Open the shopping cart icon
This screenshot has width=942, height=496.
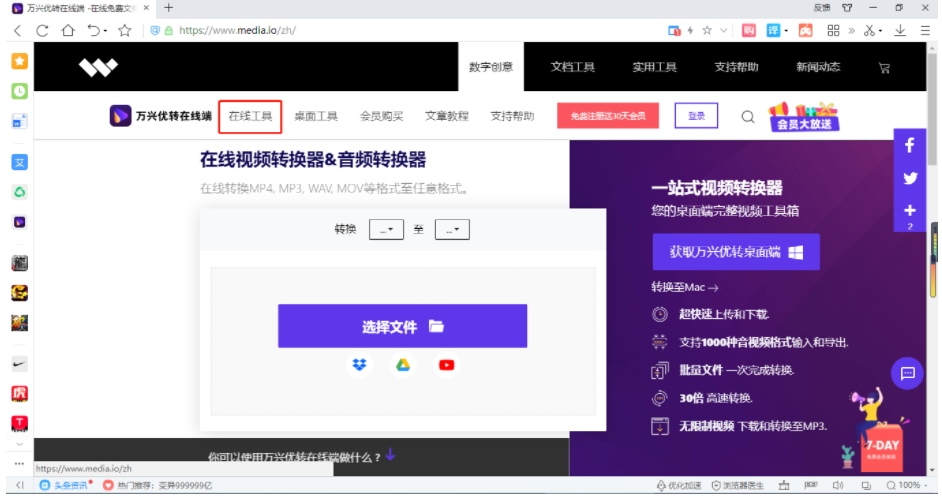(x=884, y=68)
